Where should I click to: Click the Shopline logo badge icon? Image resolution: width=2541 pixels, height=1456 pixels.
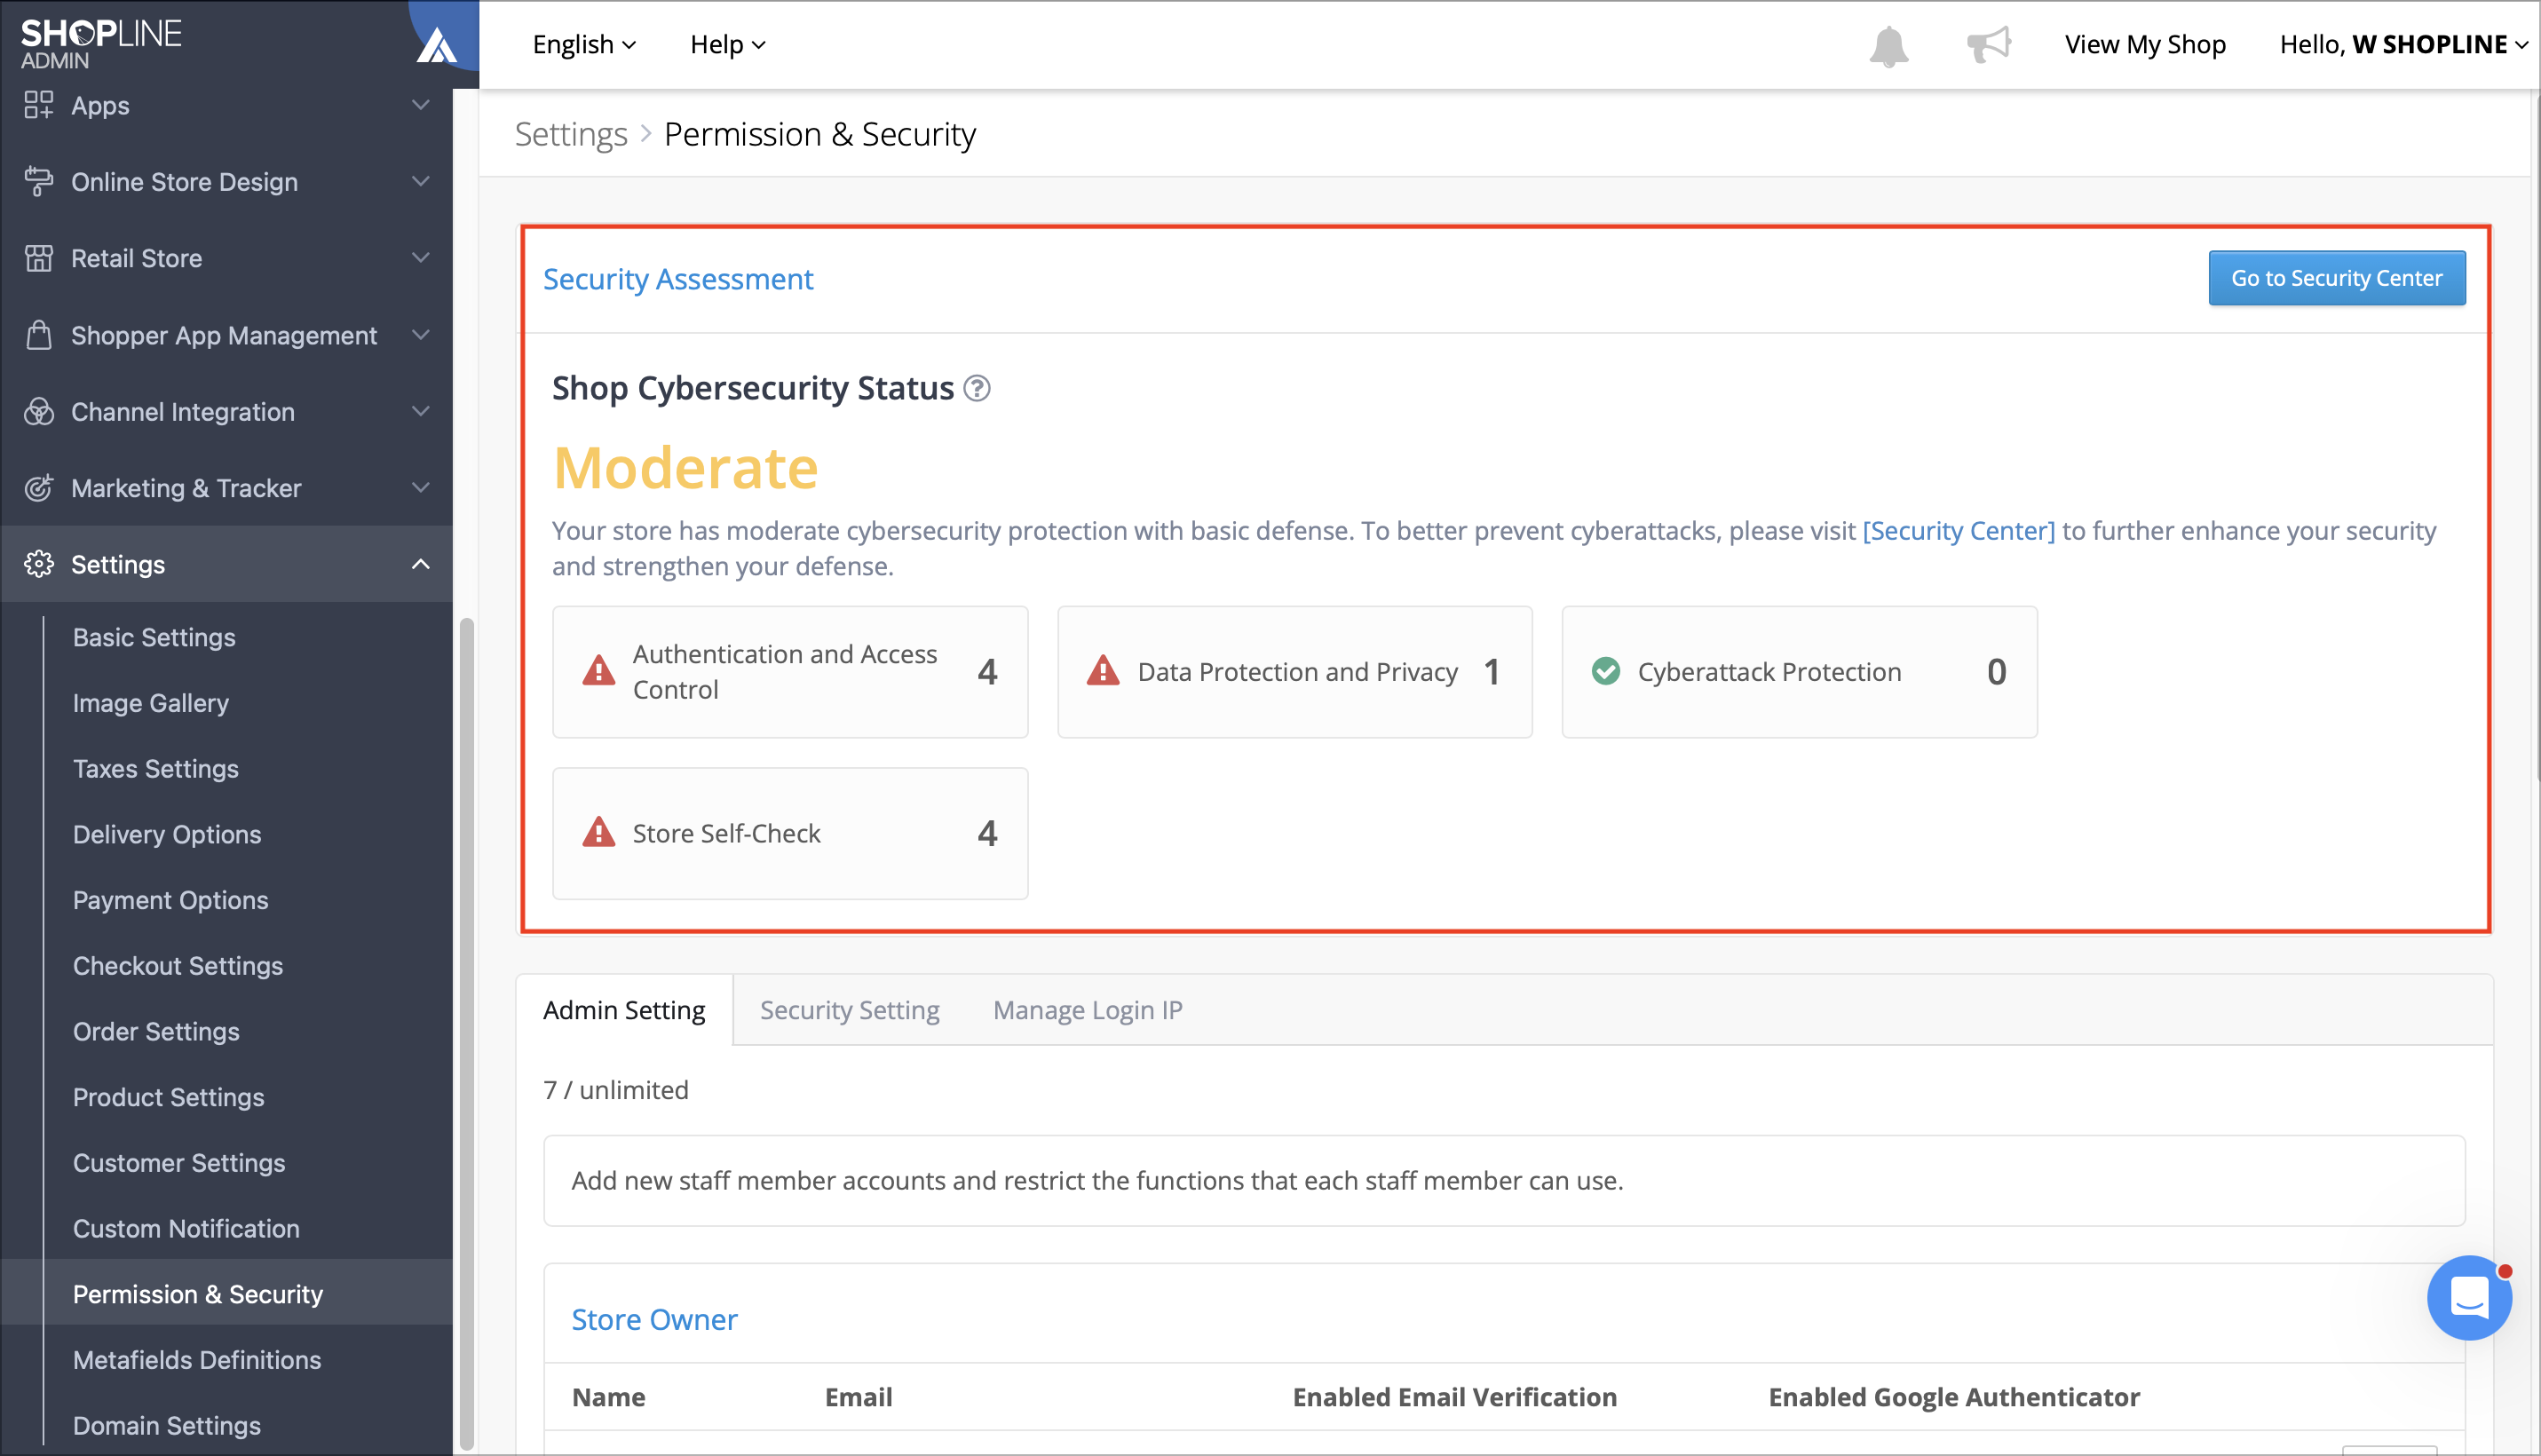tap(437, 45)
